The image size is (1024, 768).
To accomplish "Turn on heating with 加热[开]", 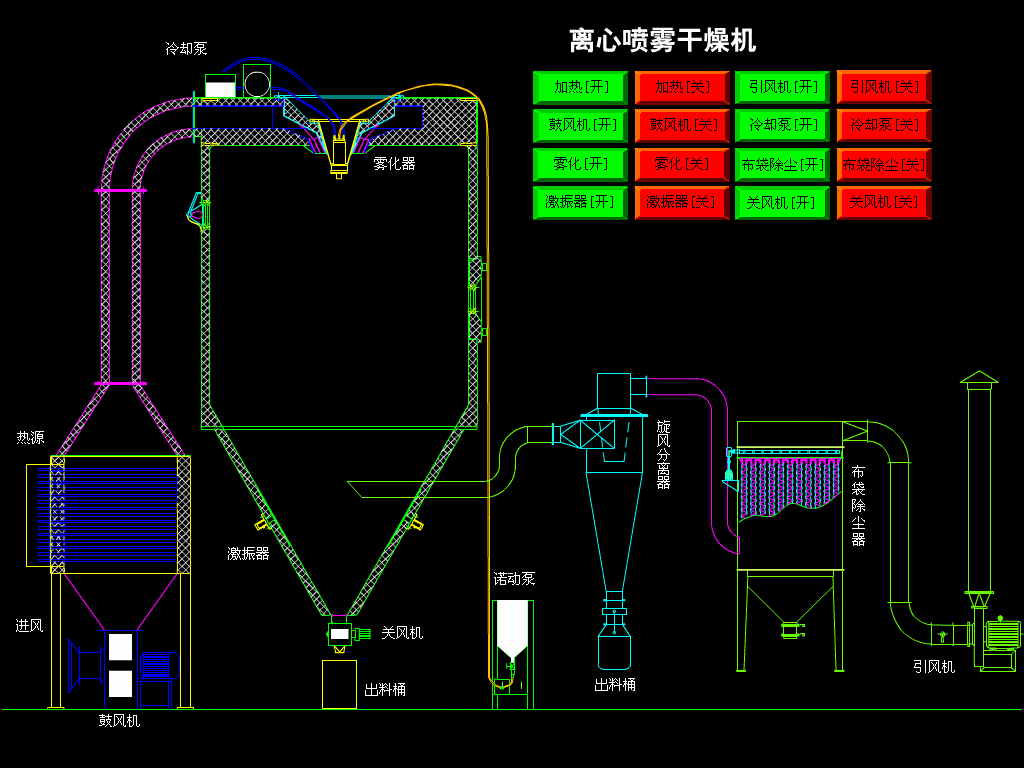I will pyautogui.click(x=580, y=88).
